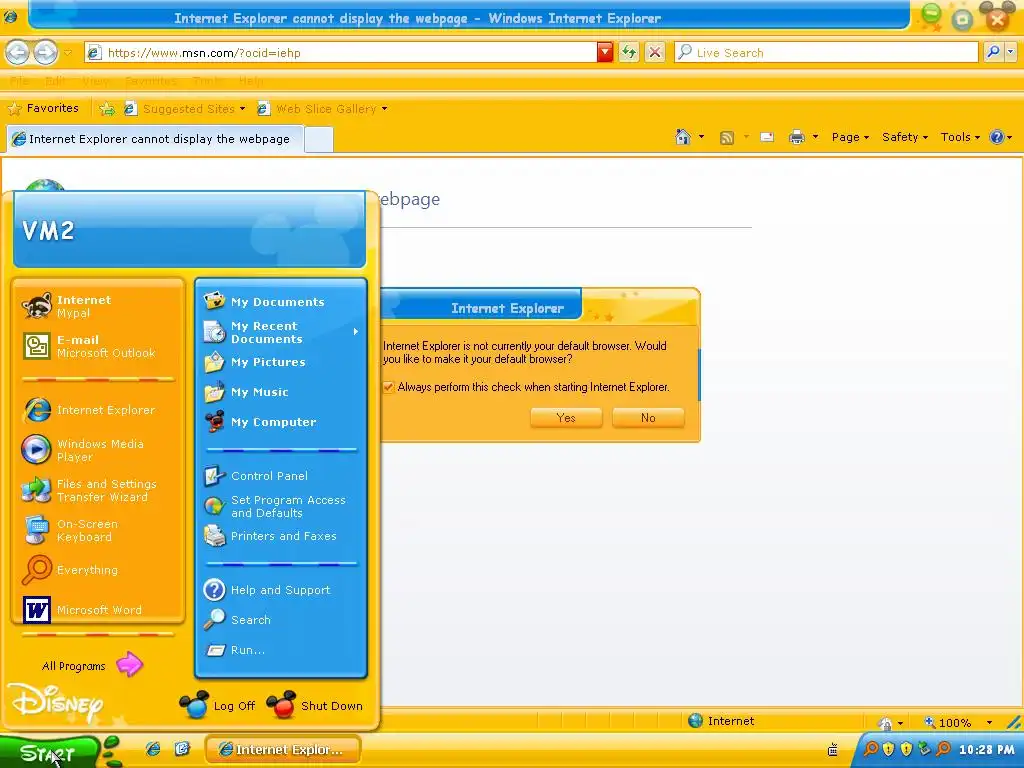This screenshot has width=1024, height=768.
Task: Click the Start button
Action: coord(49,752)
